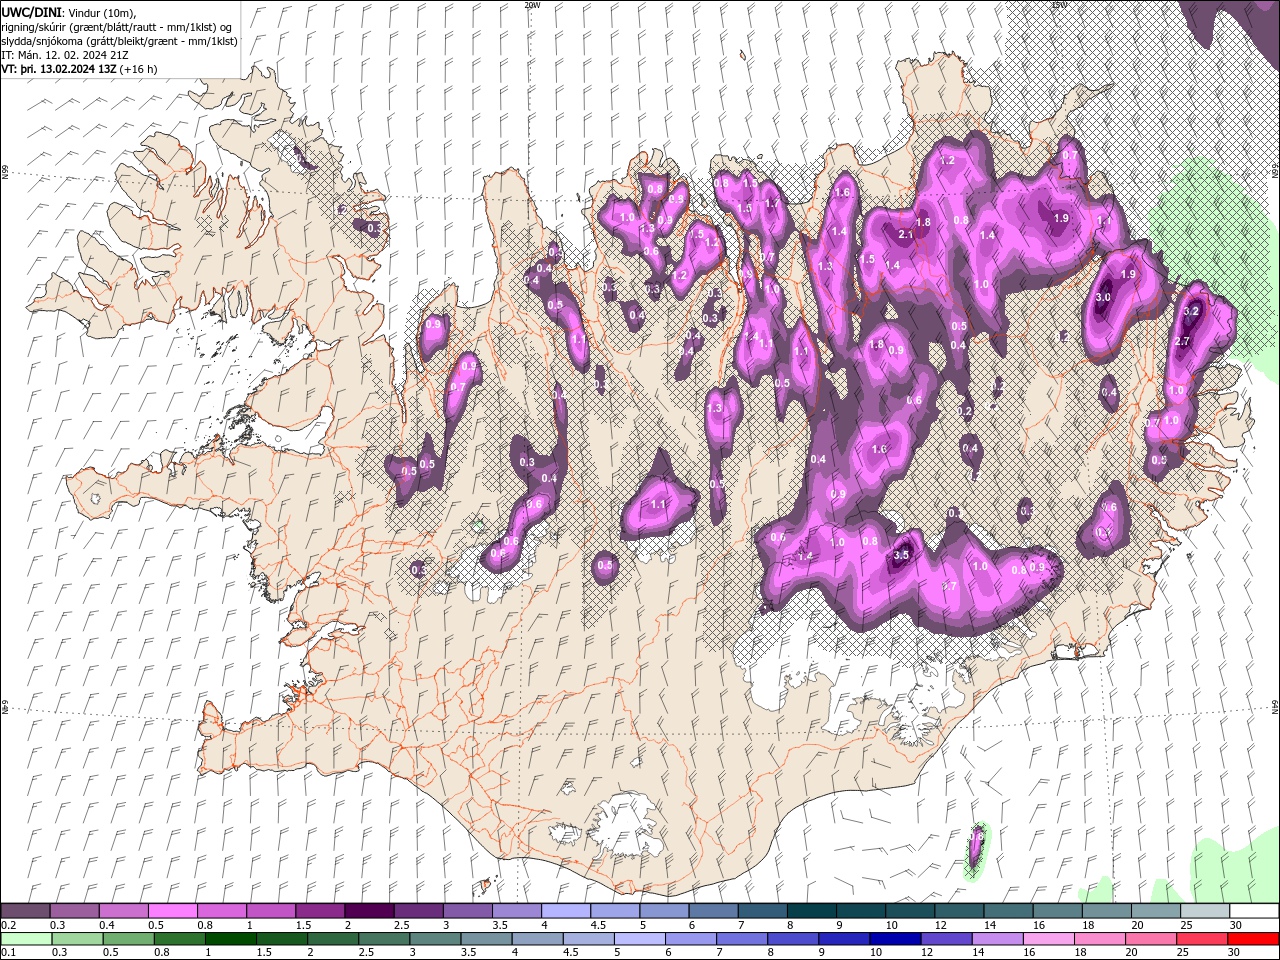The image size is (1280, 960).
Task: Click the lavender 4 swatch in top legend row
Action: [x=565, y=911]
